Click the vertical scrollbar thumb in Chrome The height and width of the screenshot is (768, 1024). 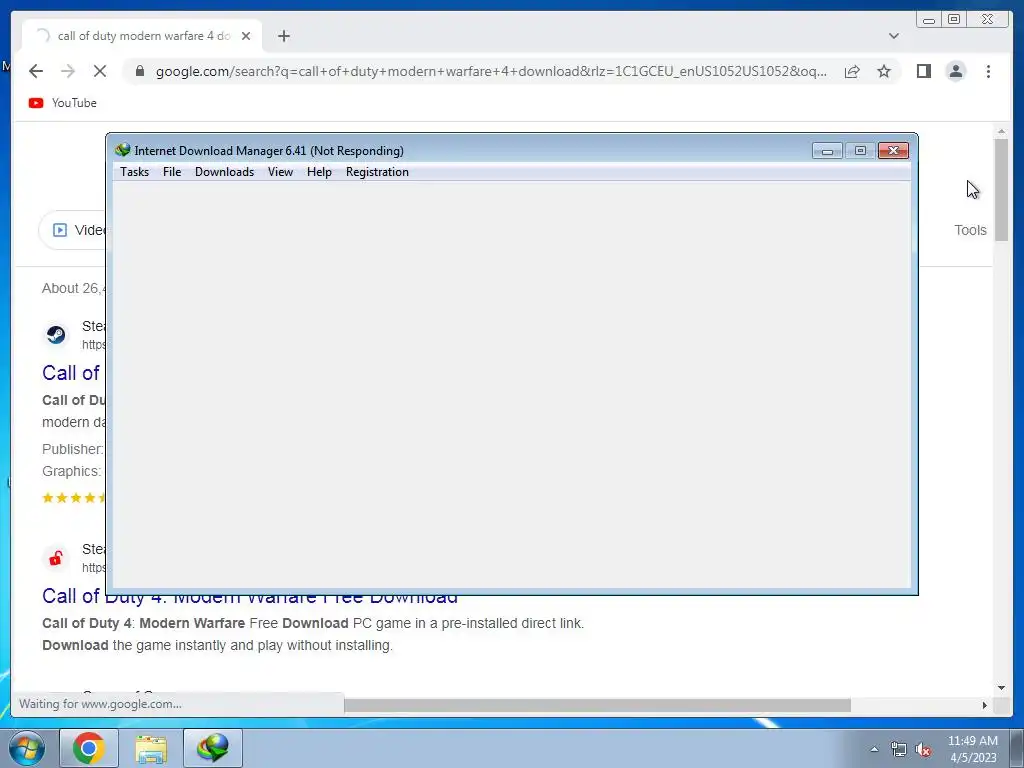(1001, 190)
